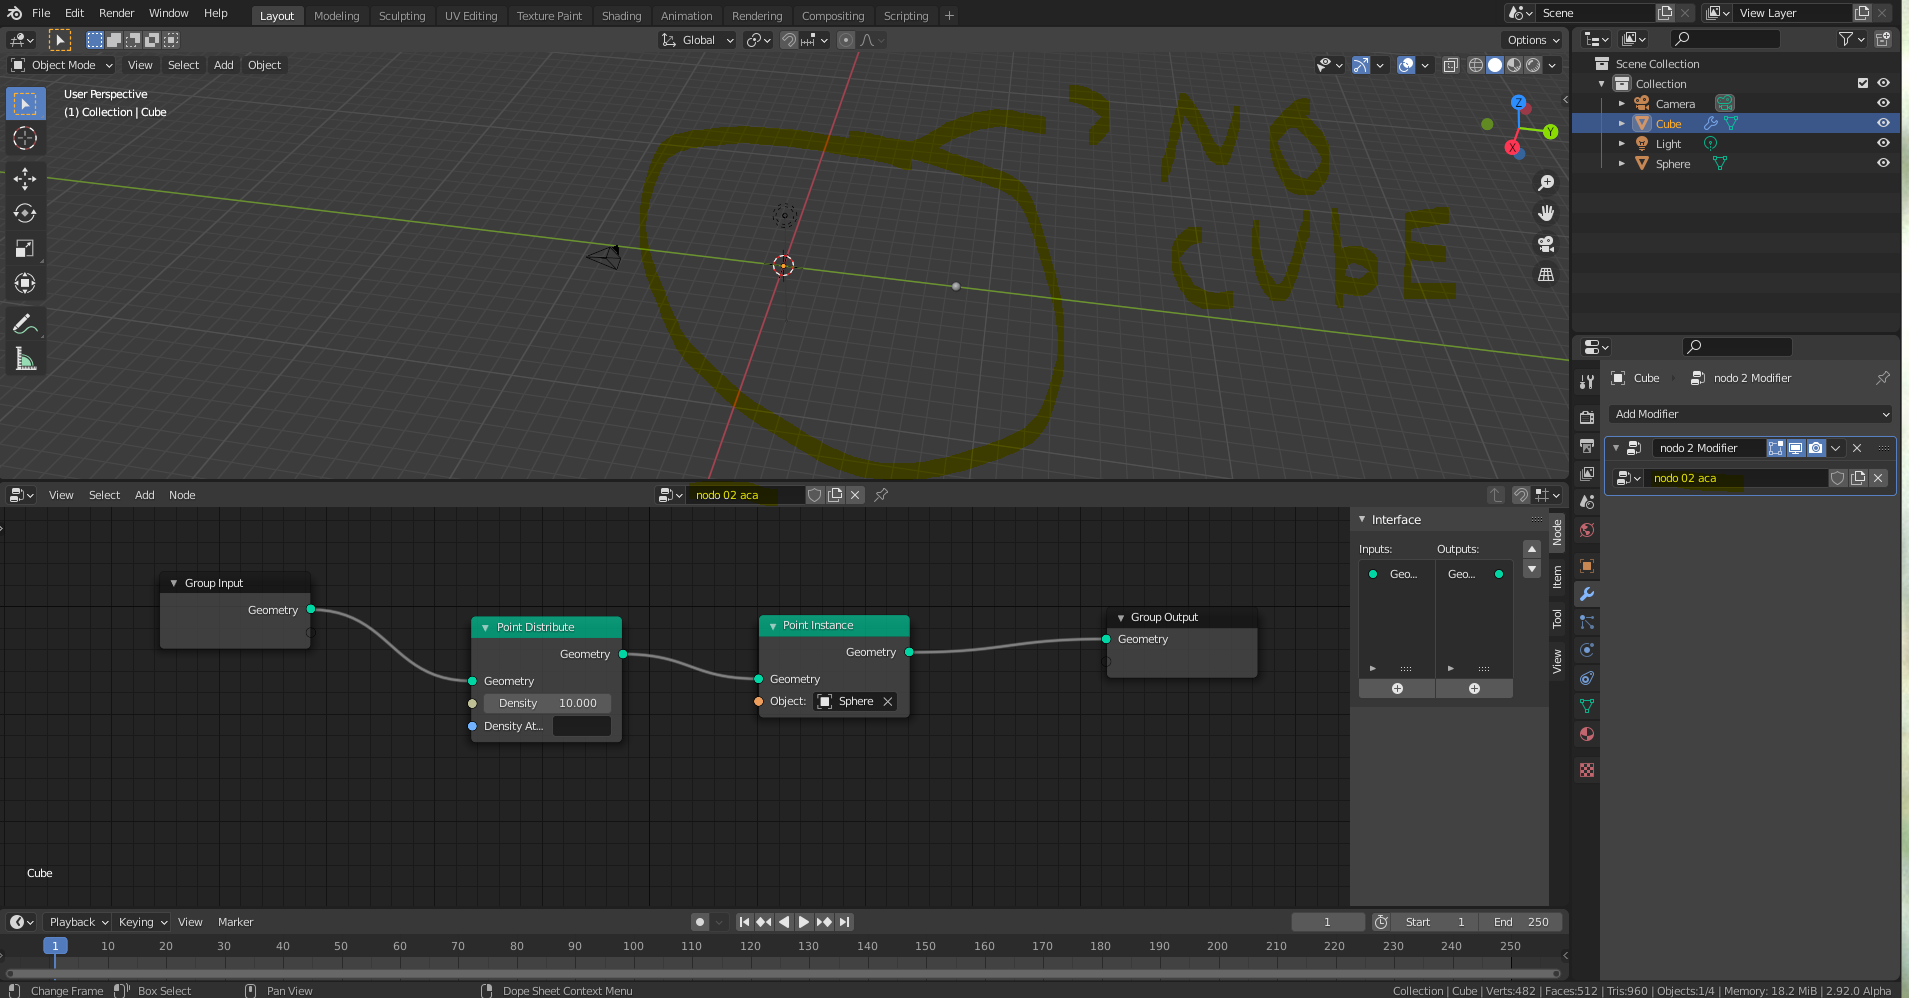Open Object Mode dropdown
Image resolution: width=1909 pixels, height=998 pixels.
pos(62,65)
